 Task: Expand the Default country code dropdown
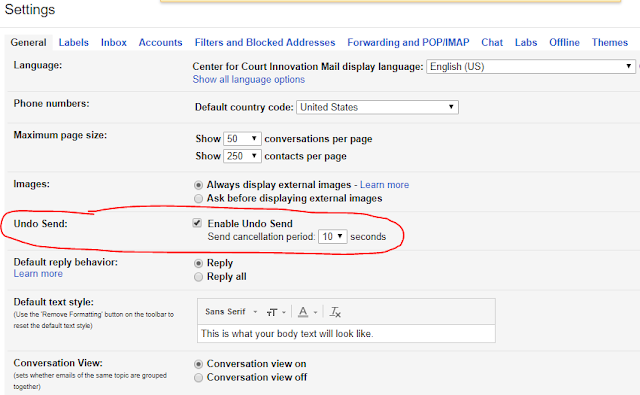click(377, 107)
